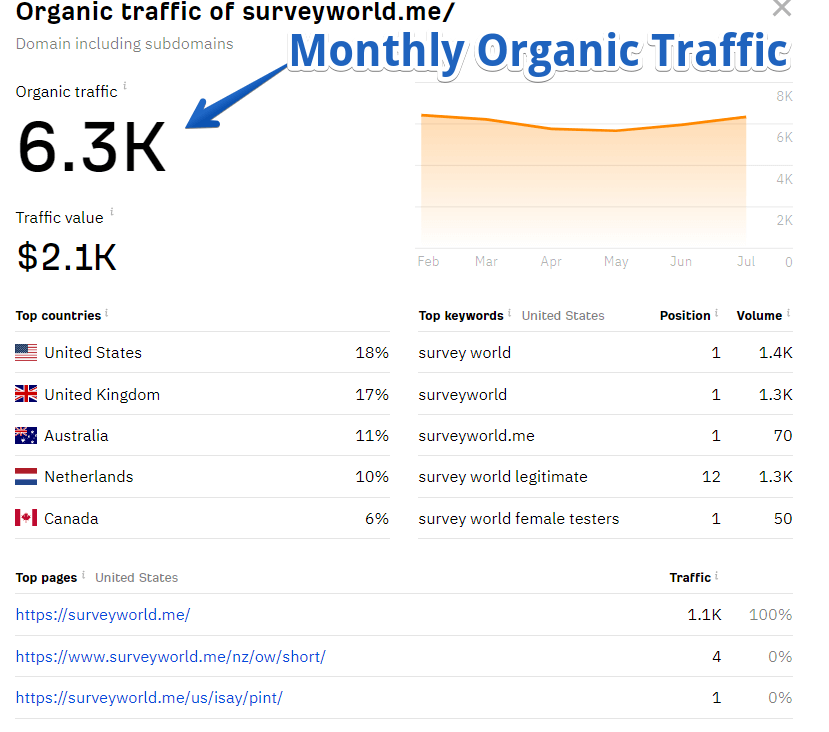829x732 pixels.
Task: Click the keyword 'survey world female testers'
Action: pos(519,518)
